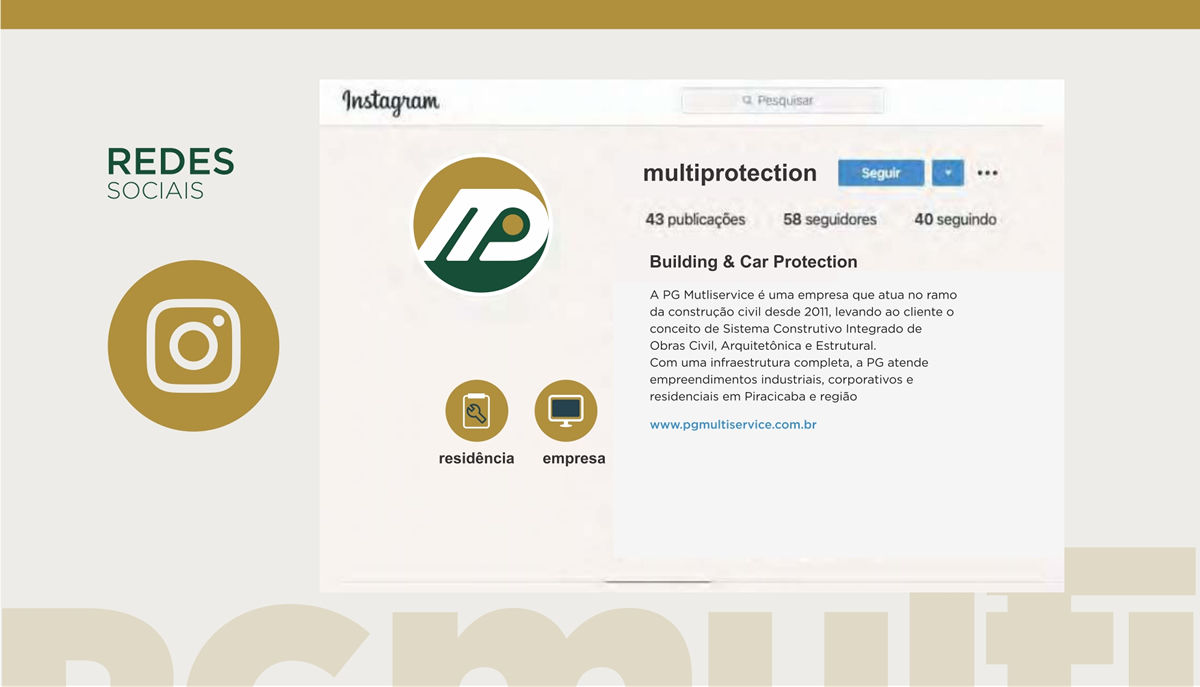Click the magnifier icon in the search box
The image size is (1200, 687).
pos(747,101)
